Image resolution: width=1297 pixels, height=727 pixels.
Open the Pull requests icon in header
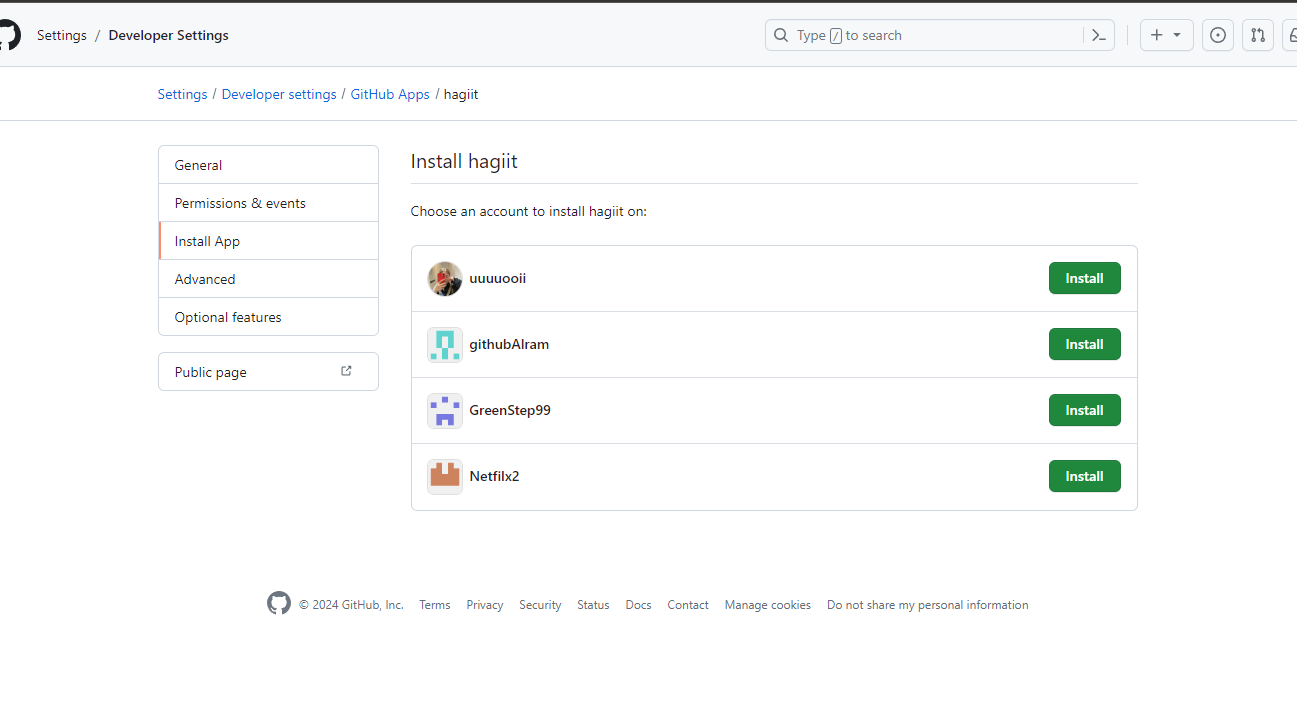coord(1258,35)
